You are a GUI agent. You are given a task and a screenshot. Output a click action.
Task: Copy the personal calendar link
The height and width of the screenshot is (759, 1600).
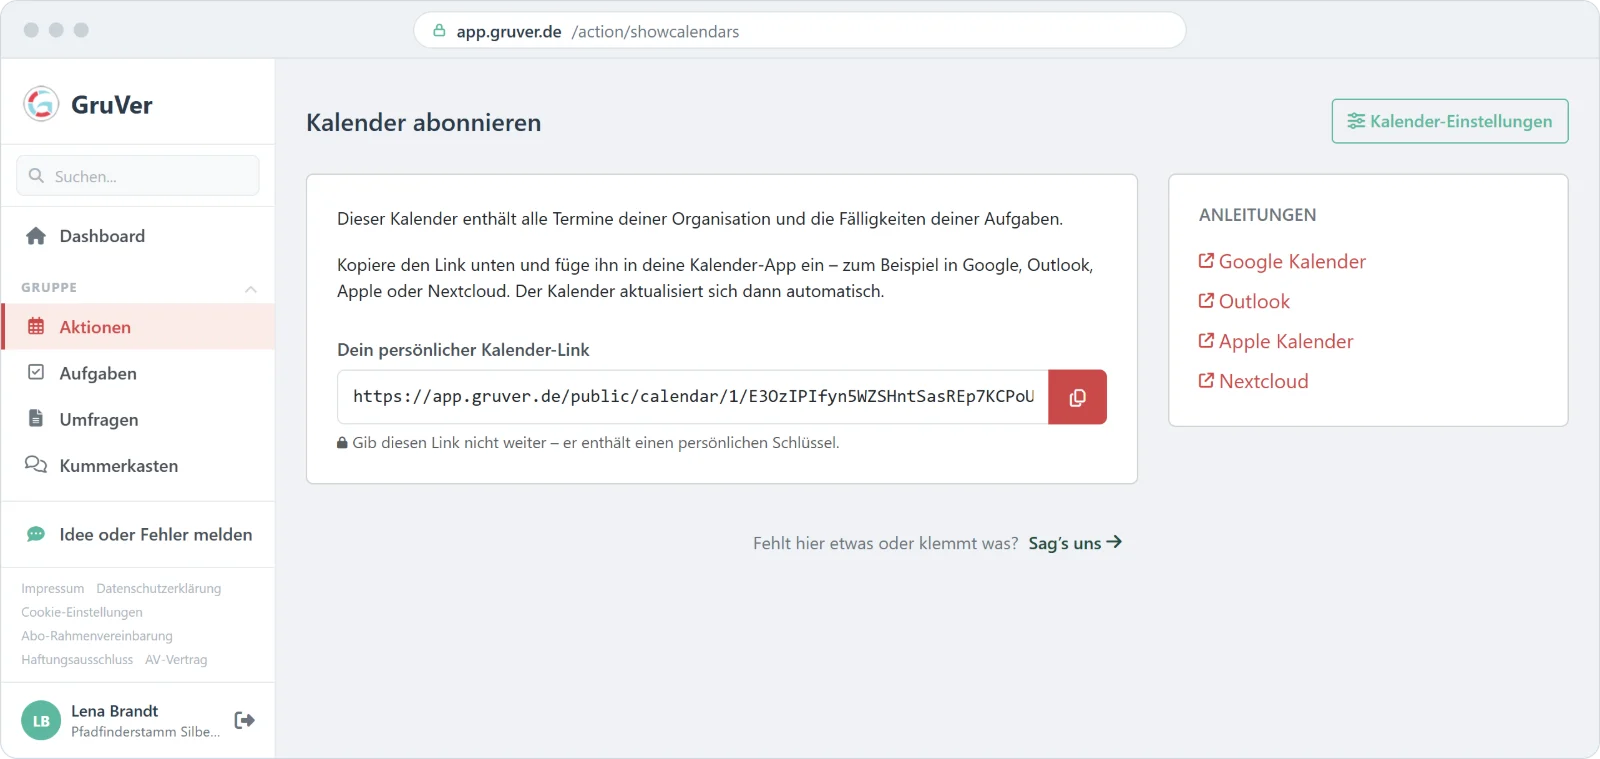click(1077, 397)
